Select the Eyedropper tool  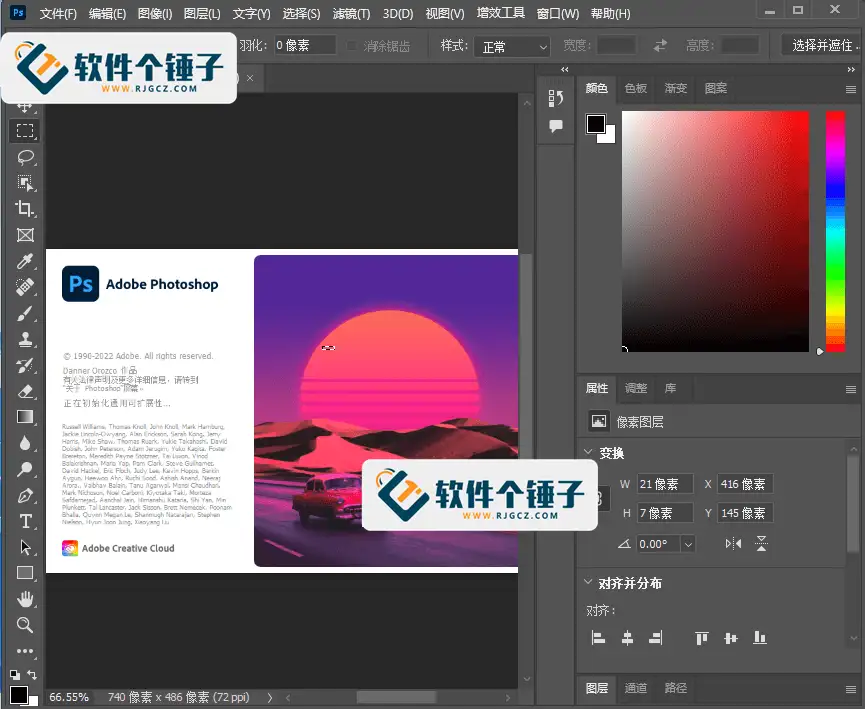(25, 261)
